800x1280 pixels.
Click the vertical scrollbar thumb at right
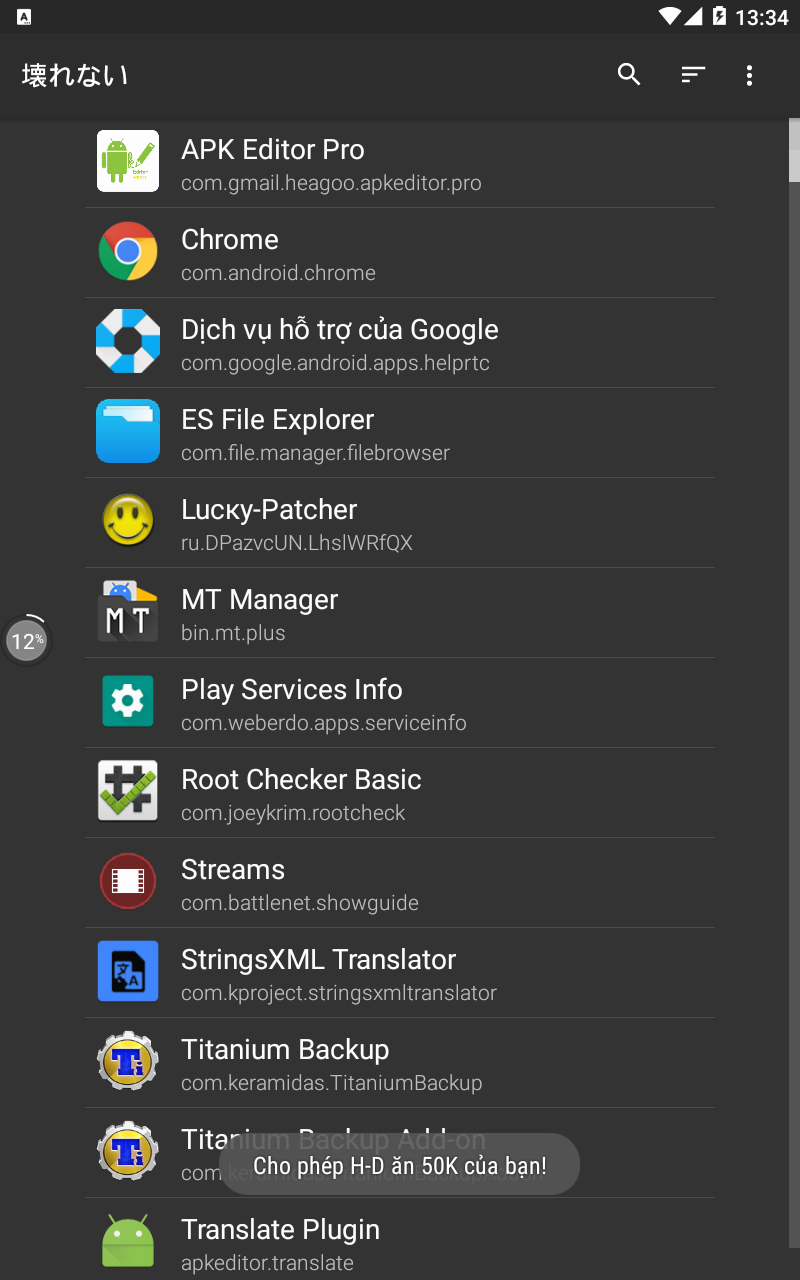click(794, 152)
